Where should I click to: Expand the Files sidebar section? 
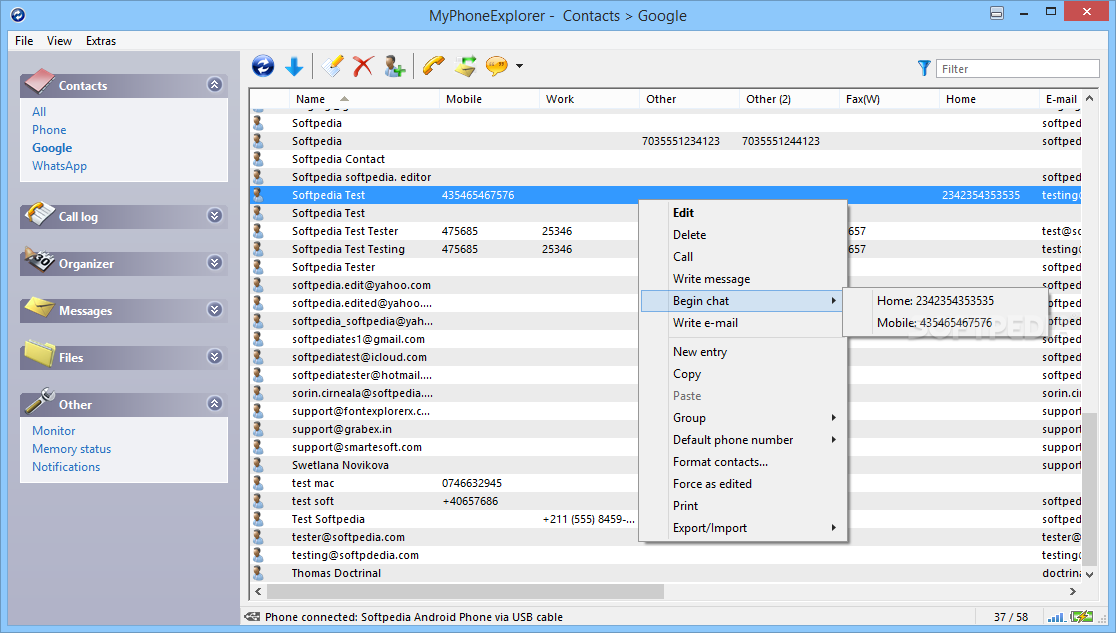point(214,357)
